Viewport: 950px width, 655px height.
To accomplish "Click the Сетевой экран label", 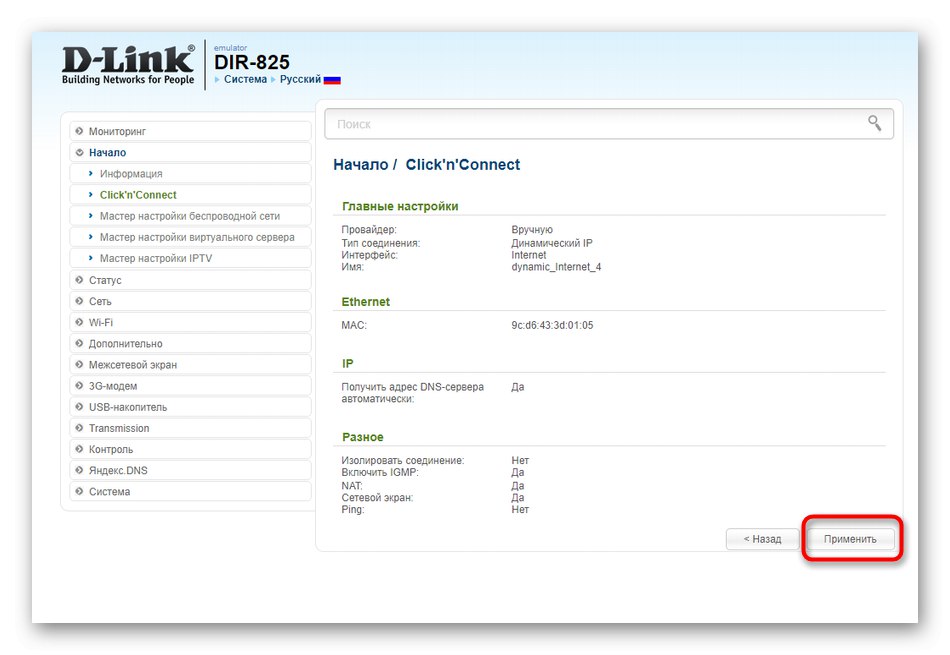I will 377,497.
